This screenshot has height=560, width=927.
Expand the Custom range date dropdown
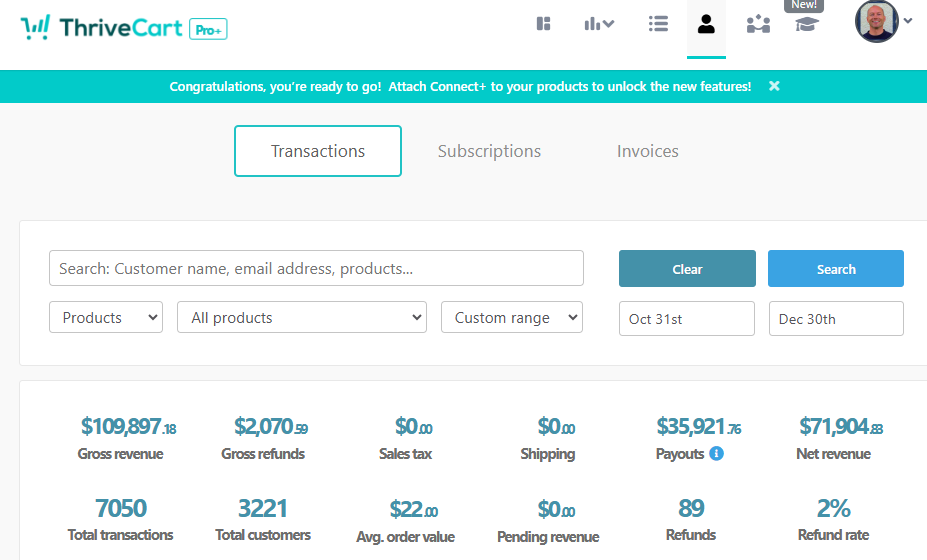coord(512,318)
